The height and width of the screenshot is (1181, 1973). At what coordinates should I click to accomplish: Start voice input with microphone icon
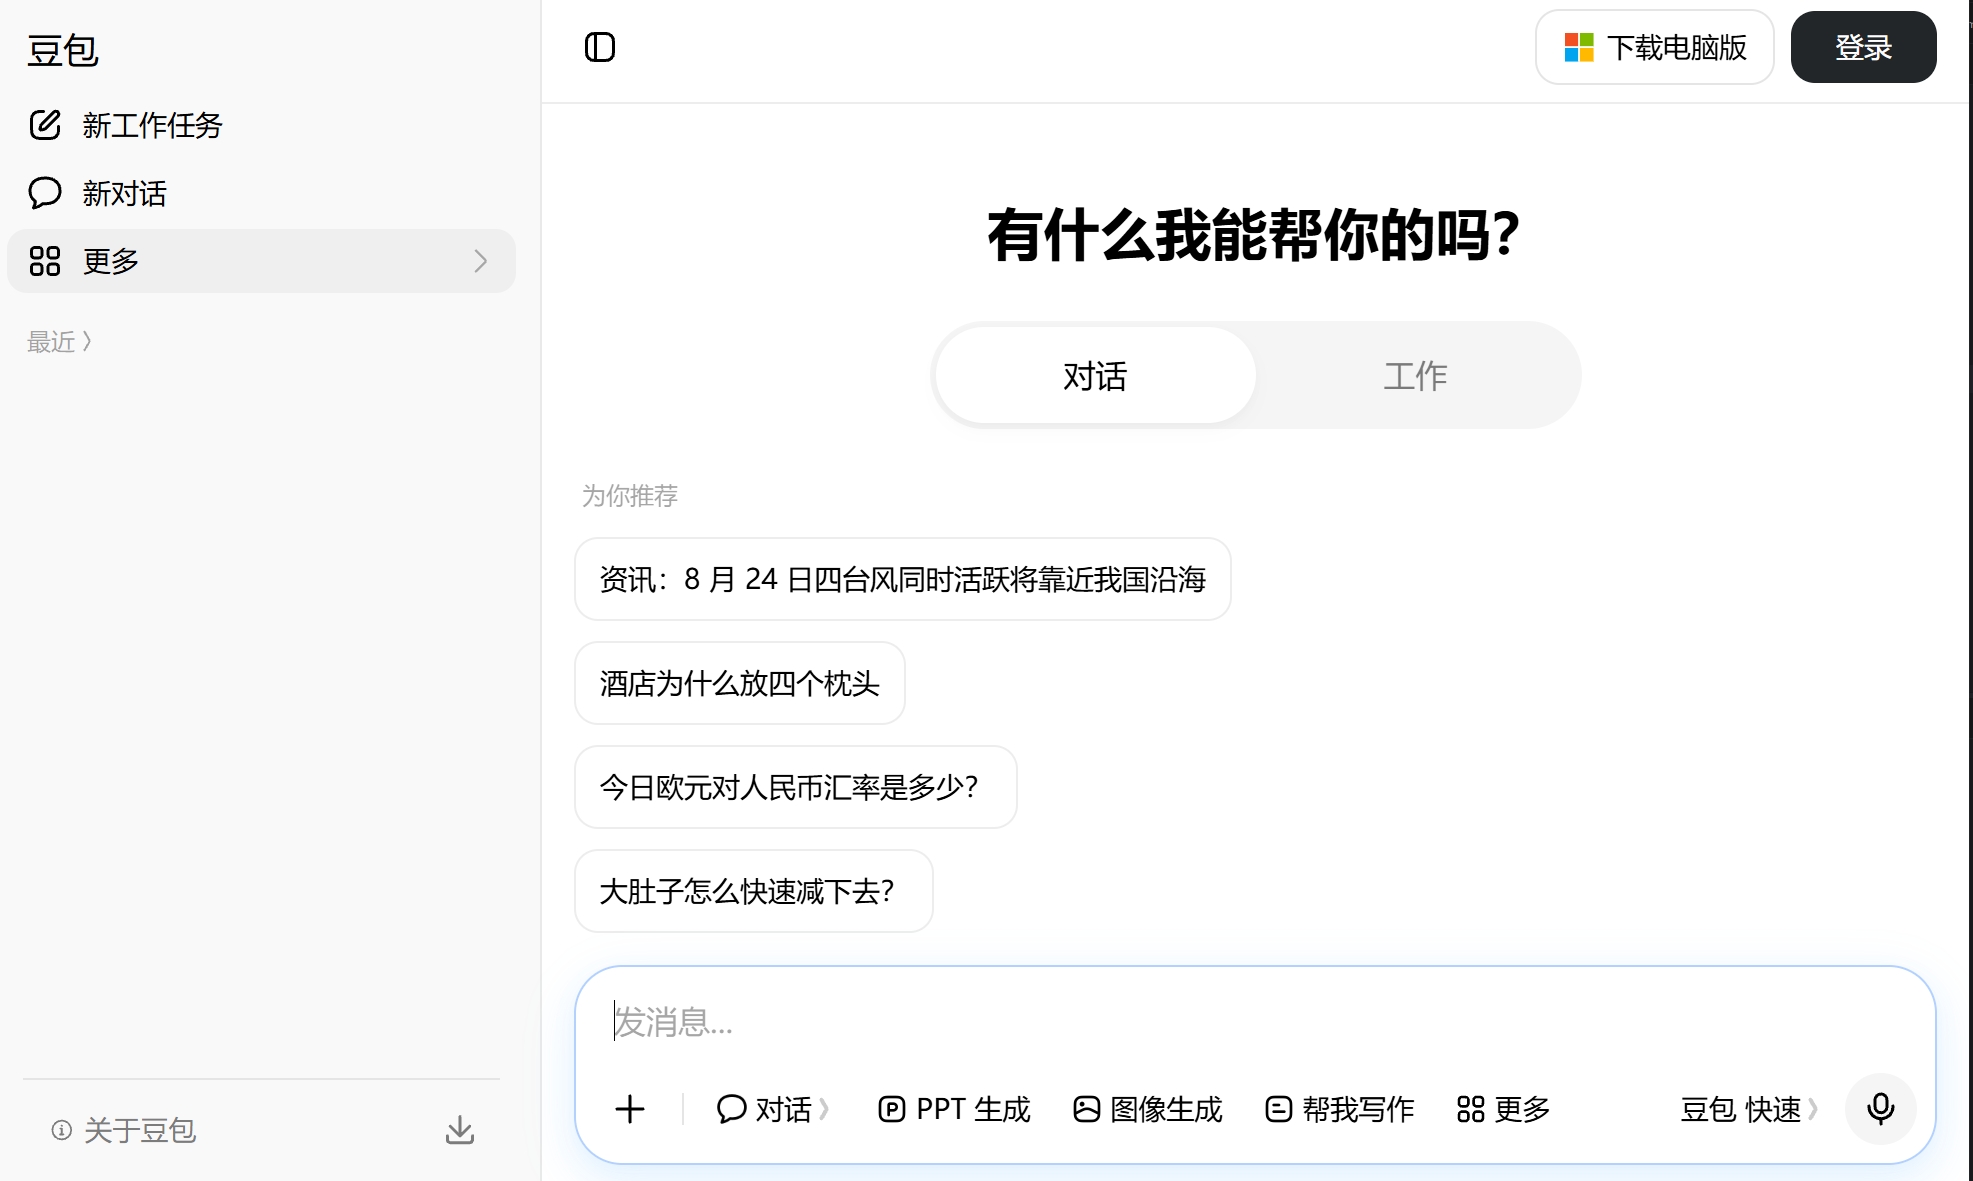pyautogui.click(x=1881, y=1109)
